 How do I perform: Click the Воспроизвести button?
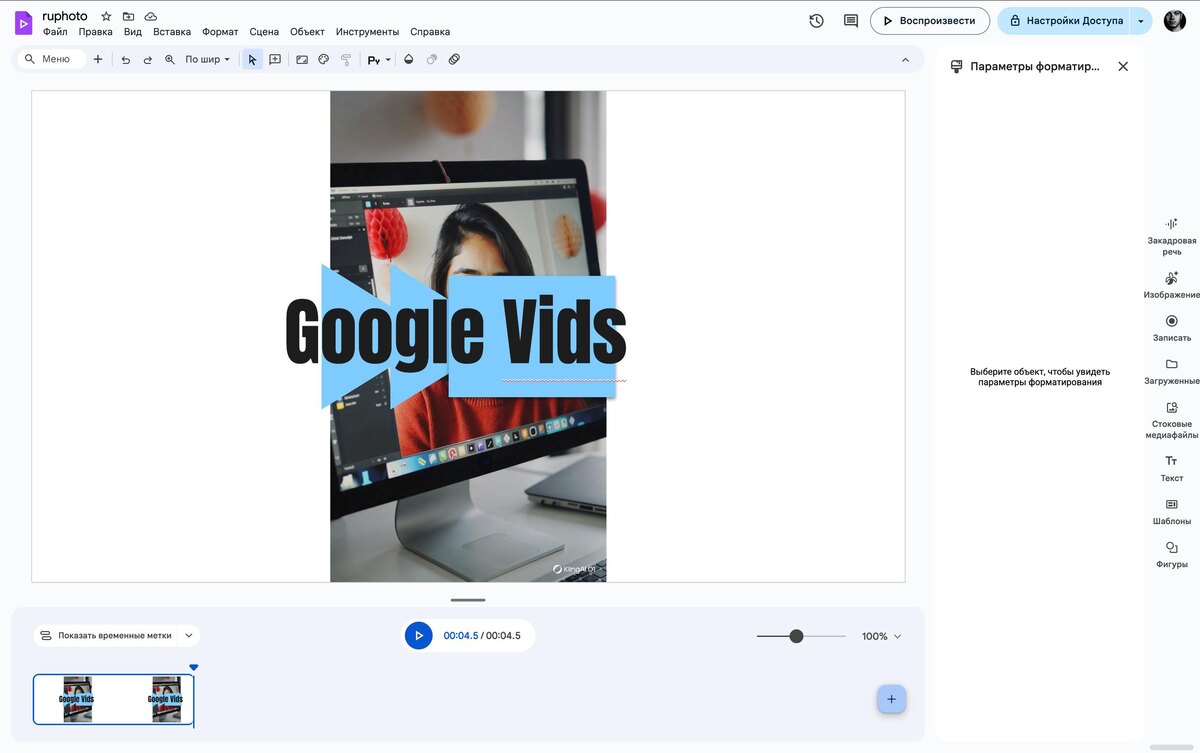point(930,21)
